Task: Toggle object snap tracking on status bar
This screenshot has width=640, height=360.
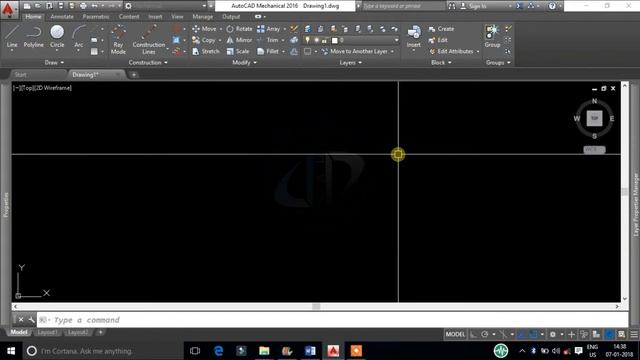Action: [521, 334]
